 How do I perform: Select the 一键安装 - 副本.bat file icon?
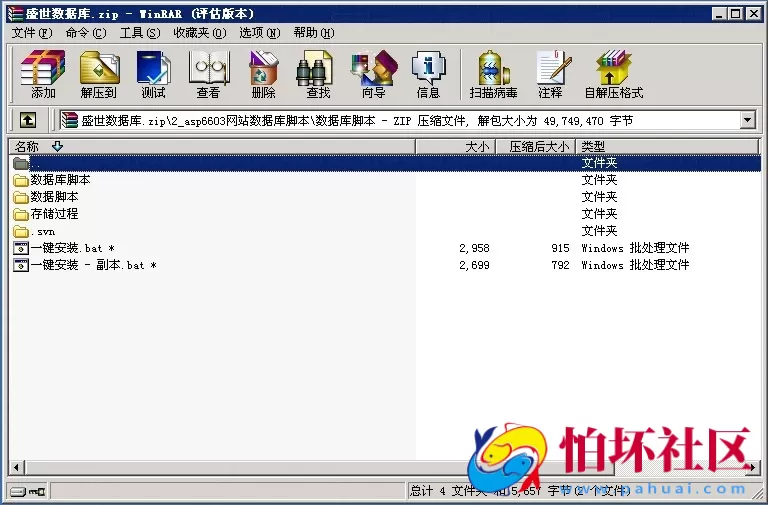(x=21, y=265)
